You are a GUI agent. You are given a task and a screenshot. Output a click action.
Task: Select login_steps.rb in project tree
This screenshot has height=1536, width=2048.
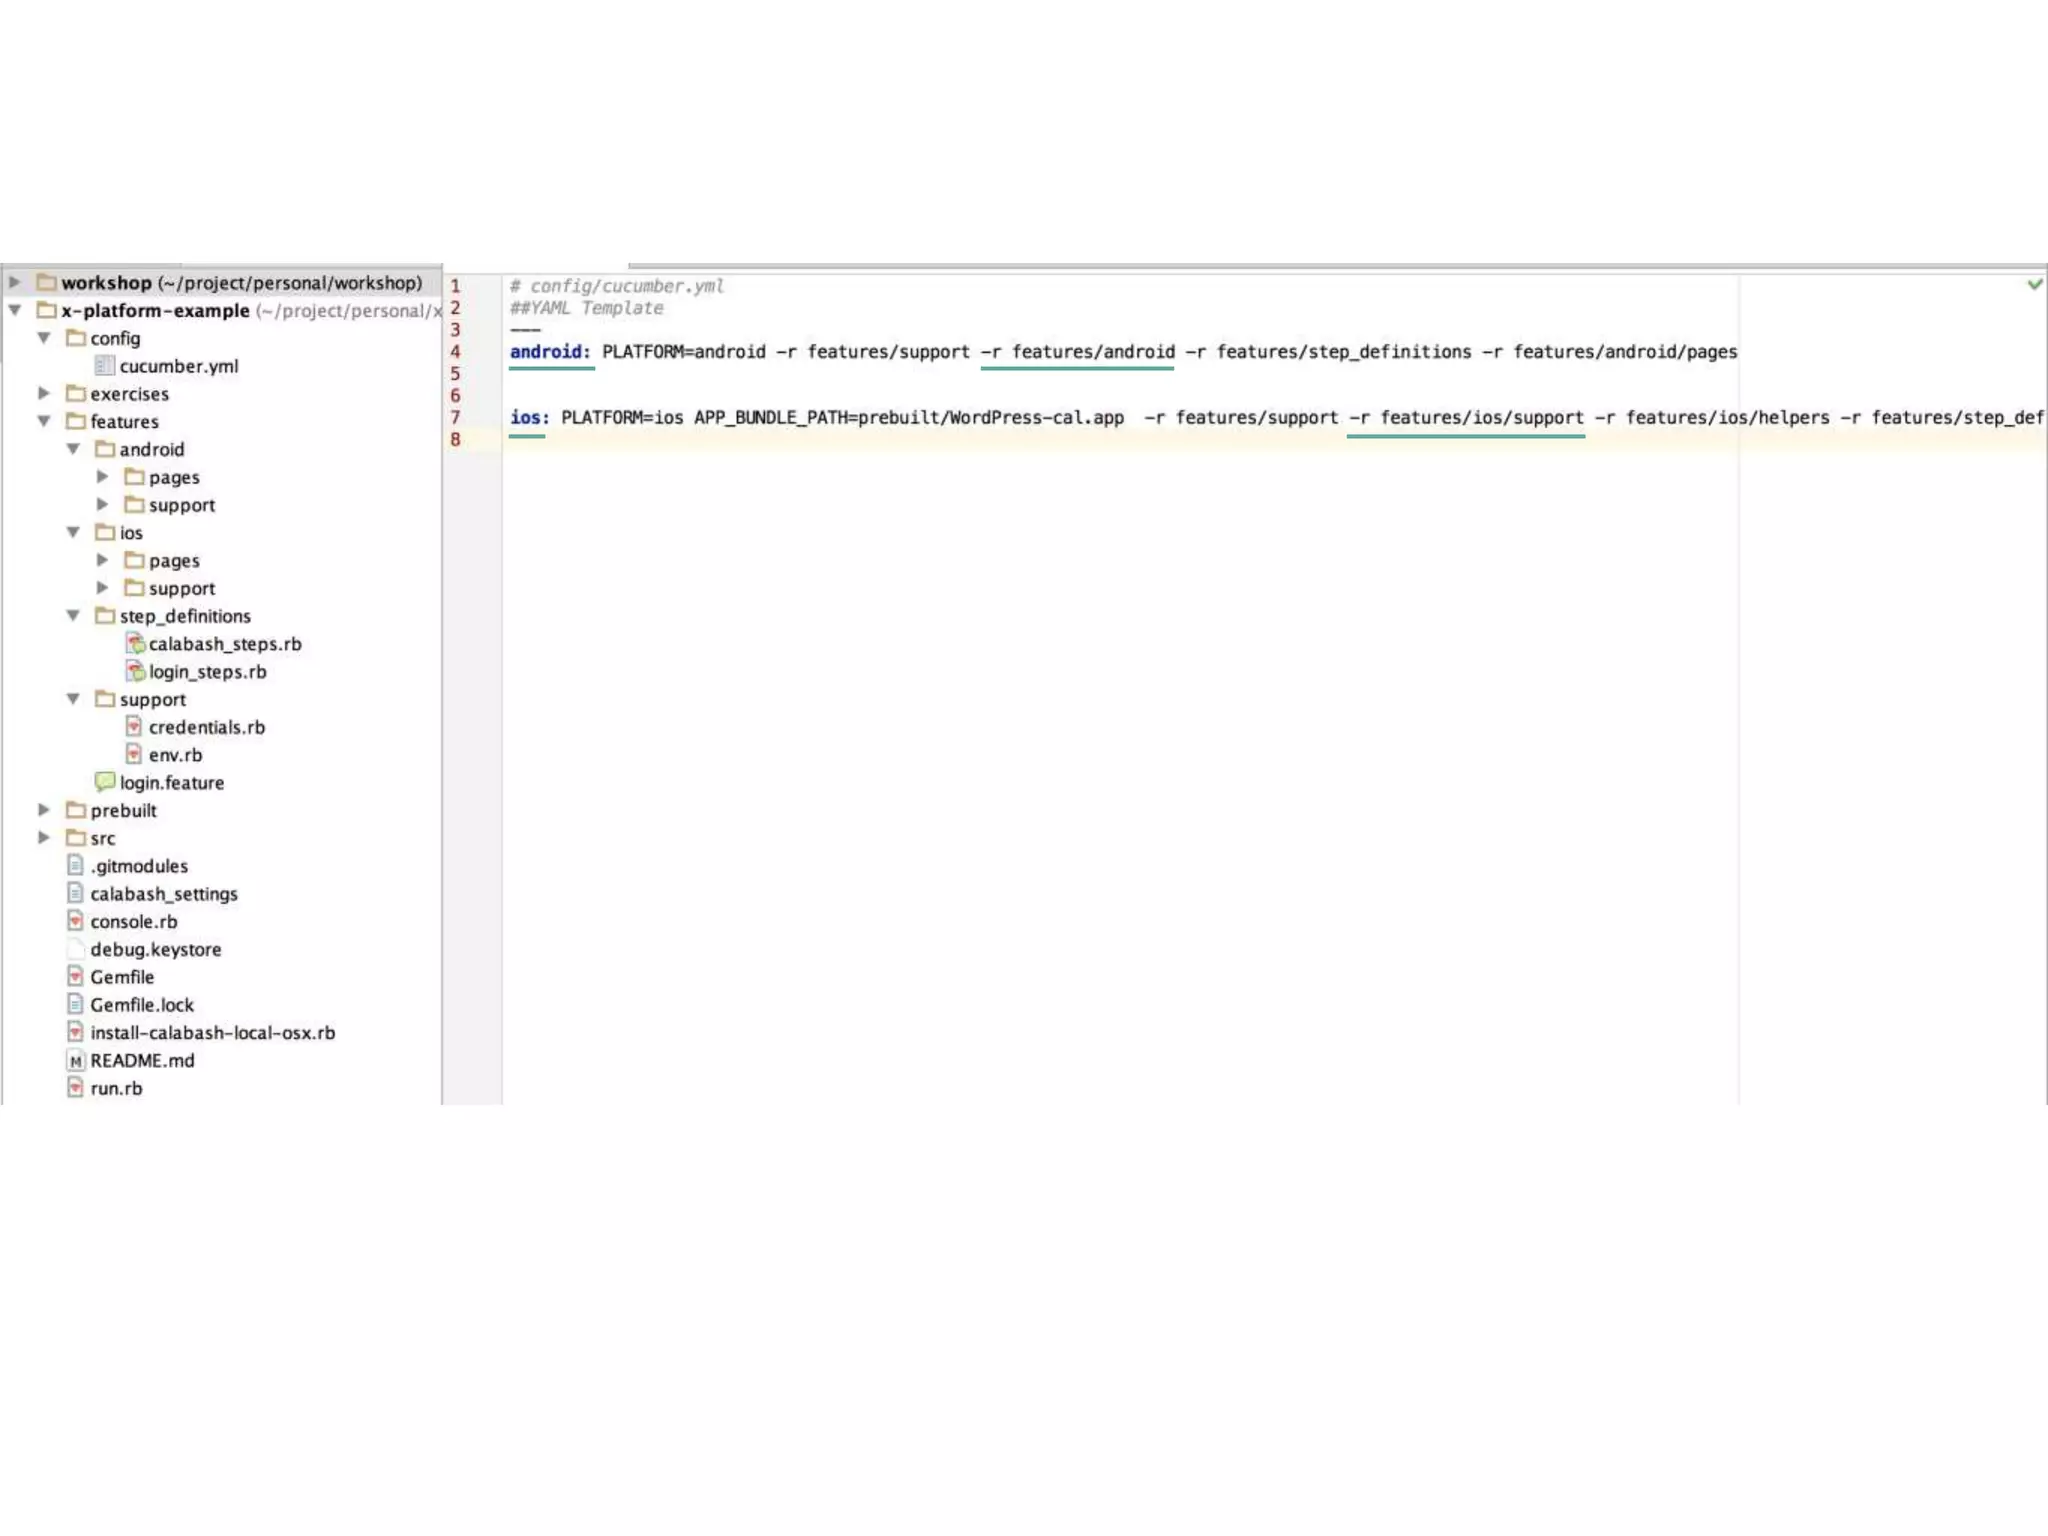(x=207, y=672)
